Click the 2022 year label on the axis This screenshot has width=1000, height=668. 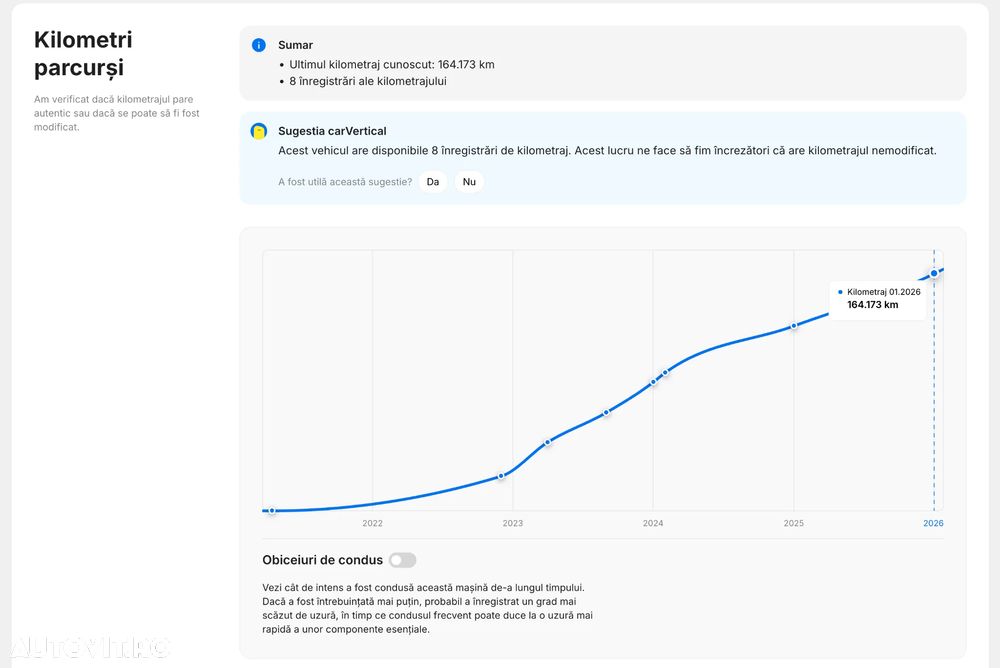click(x=372, y=523)
